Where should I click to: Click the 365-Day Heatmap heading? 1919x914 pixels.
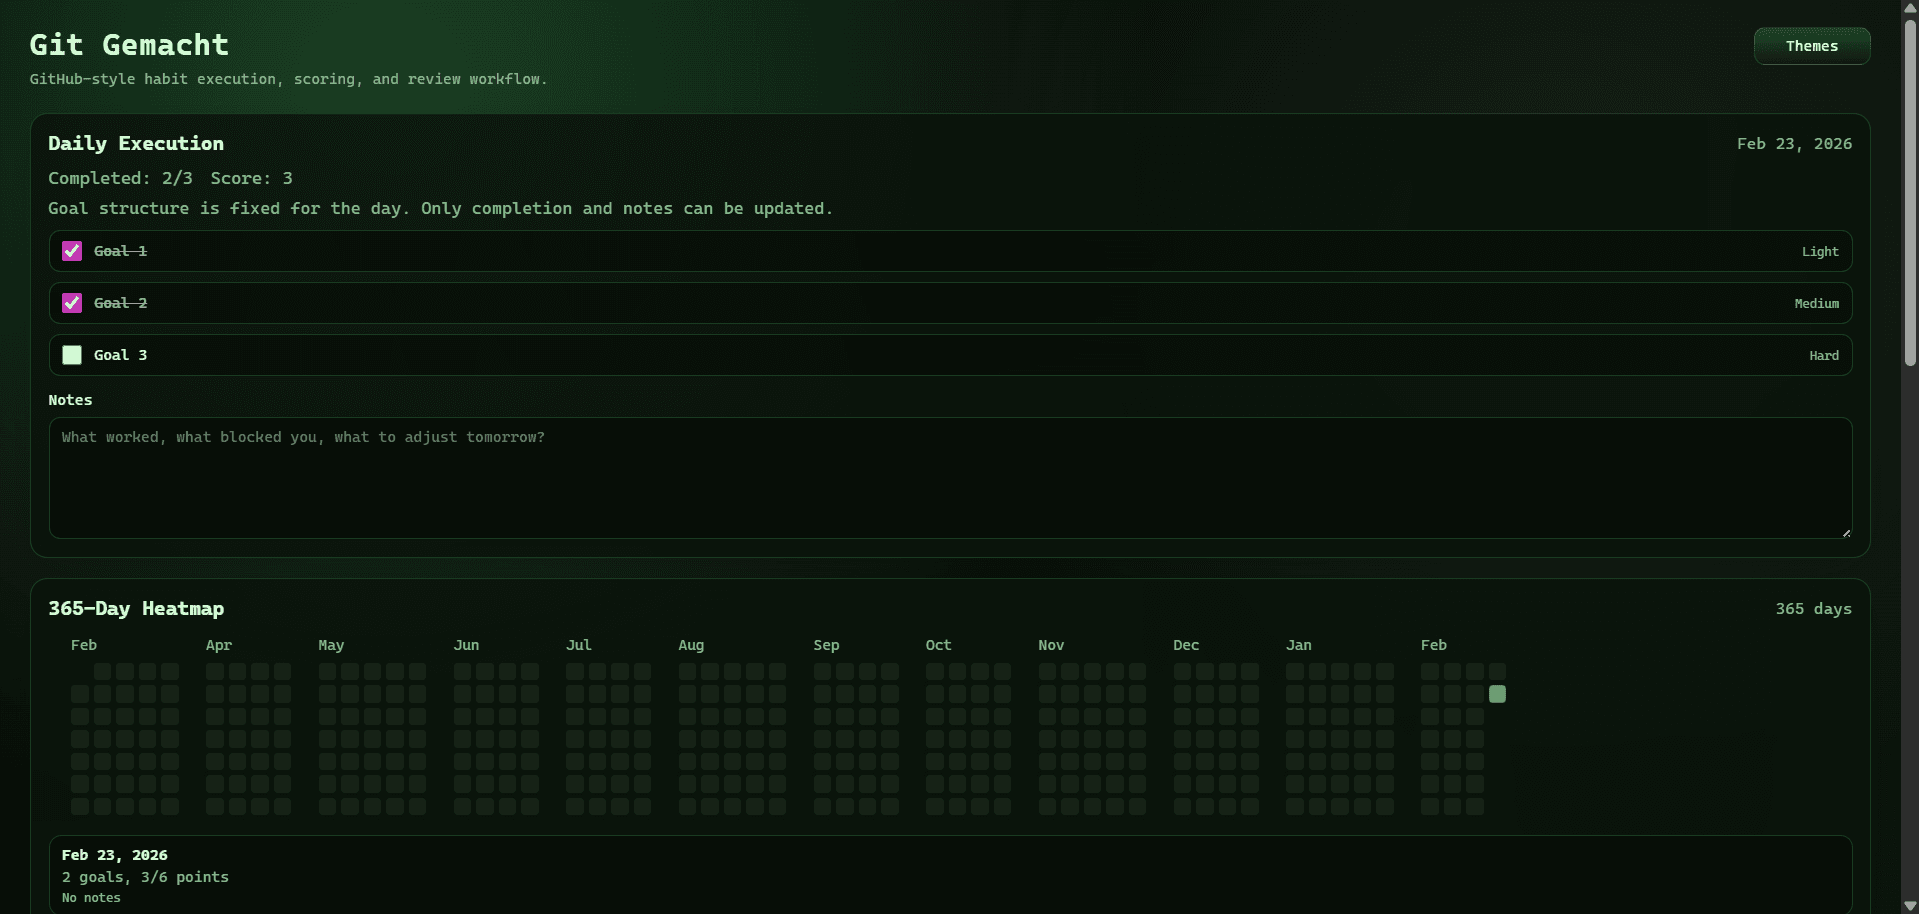click(135, 608)
